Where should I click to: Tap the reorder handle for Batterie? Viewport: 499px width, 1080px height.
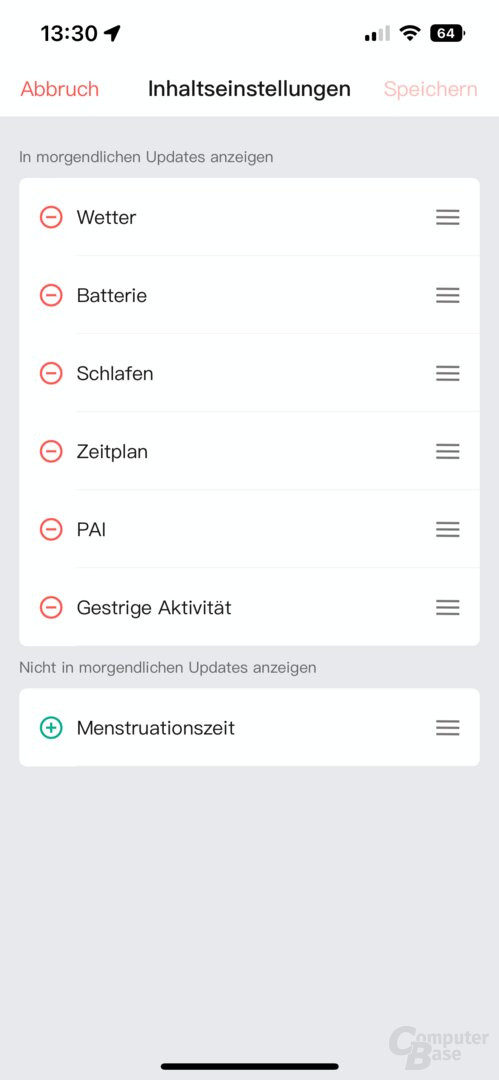pyautogui.click(x=447, y=295)
